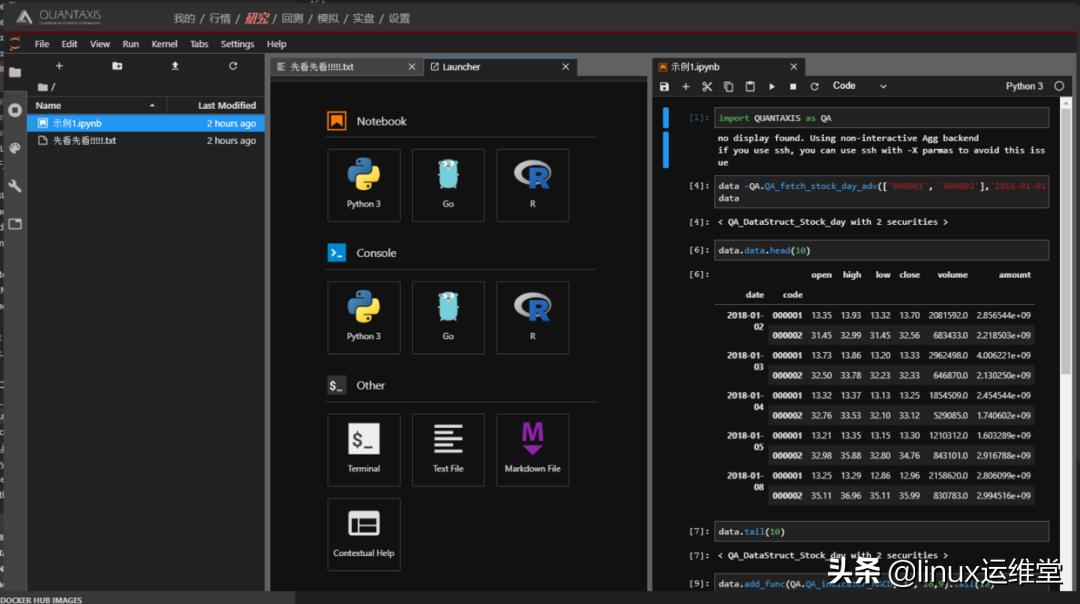Go to 回测 in QUANTAXIS navigation
Image resolution: width=1080 pixels, height=604 pixels.
pyautogui.click(x=292, y=19)
